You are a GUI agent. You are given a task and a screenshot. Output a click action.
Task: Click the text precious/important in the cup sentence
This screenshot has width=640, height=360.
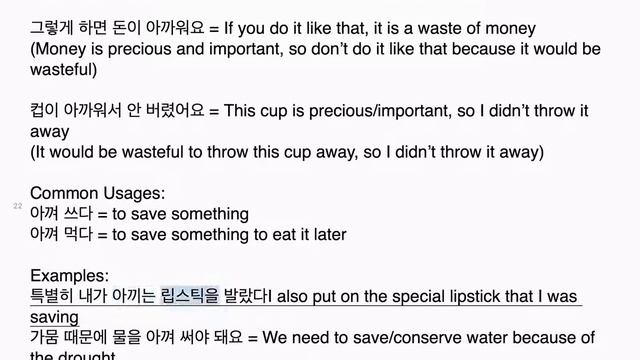[x=380, y=111]
